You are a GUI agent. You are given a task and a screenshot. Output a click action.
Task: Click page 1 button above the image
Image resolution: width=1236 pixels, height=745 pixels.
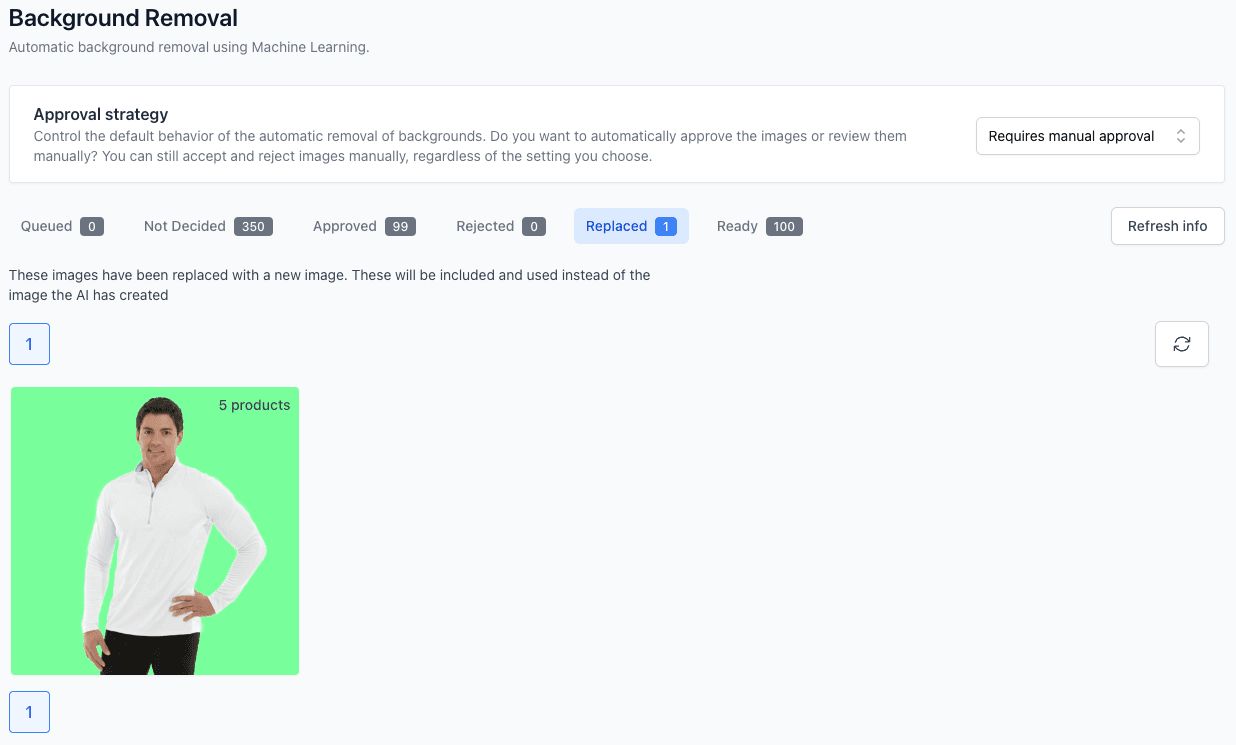29,344
